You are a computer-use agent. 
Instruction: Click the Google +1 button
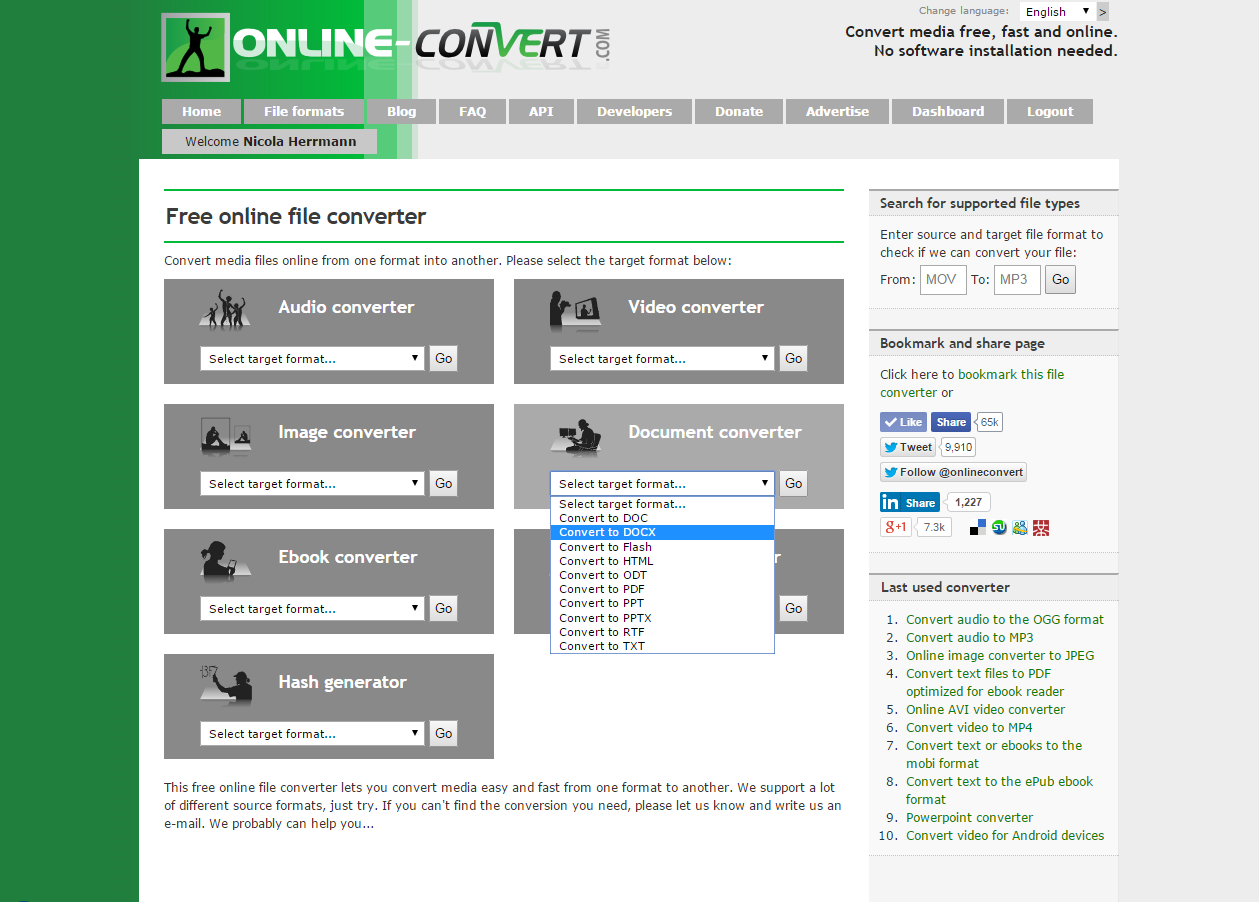[x=895, y=527]
